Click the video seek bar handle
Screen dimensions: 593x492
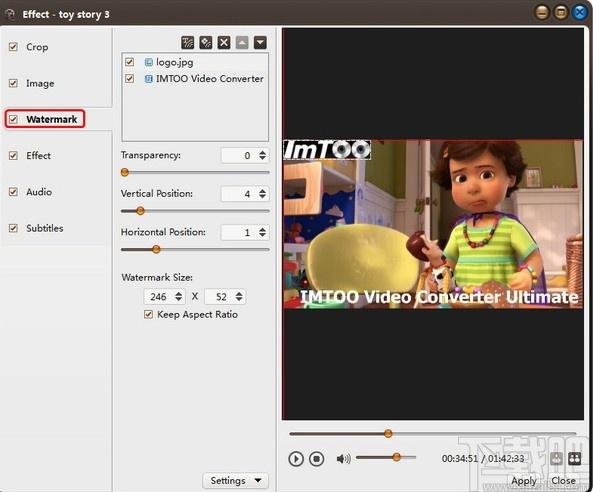388,434
